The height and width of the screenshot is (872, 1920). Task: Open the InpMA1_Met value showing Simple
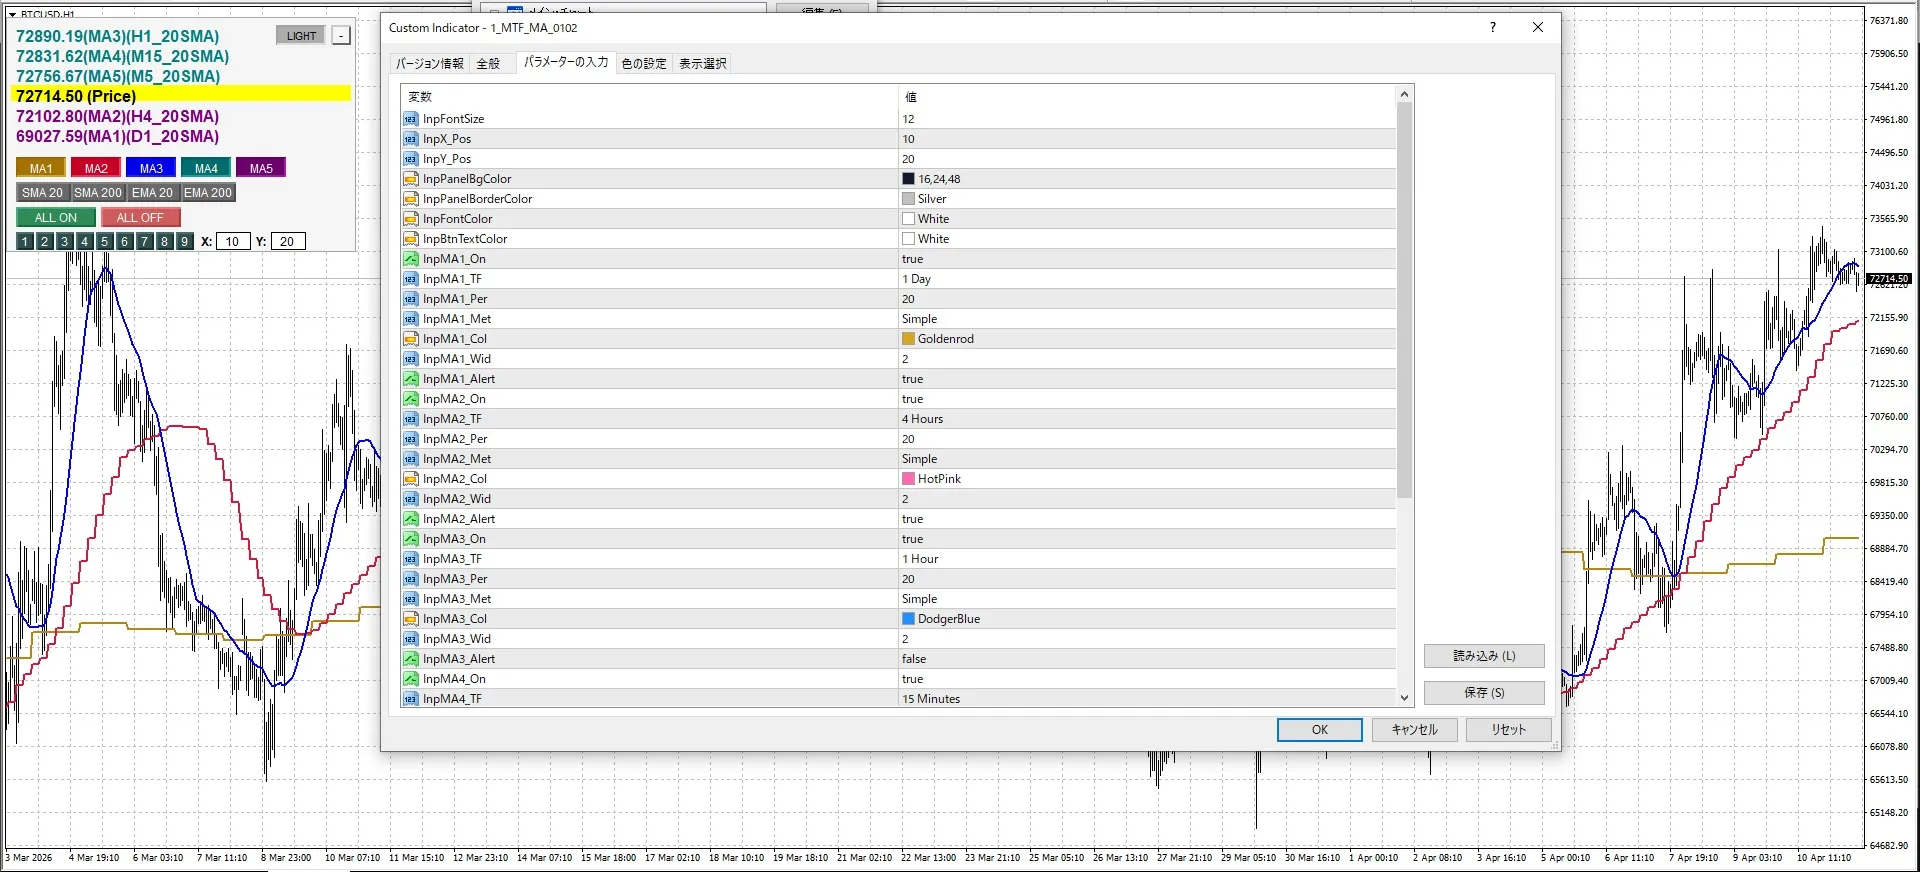point(1147,319)
